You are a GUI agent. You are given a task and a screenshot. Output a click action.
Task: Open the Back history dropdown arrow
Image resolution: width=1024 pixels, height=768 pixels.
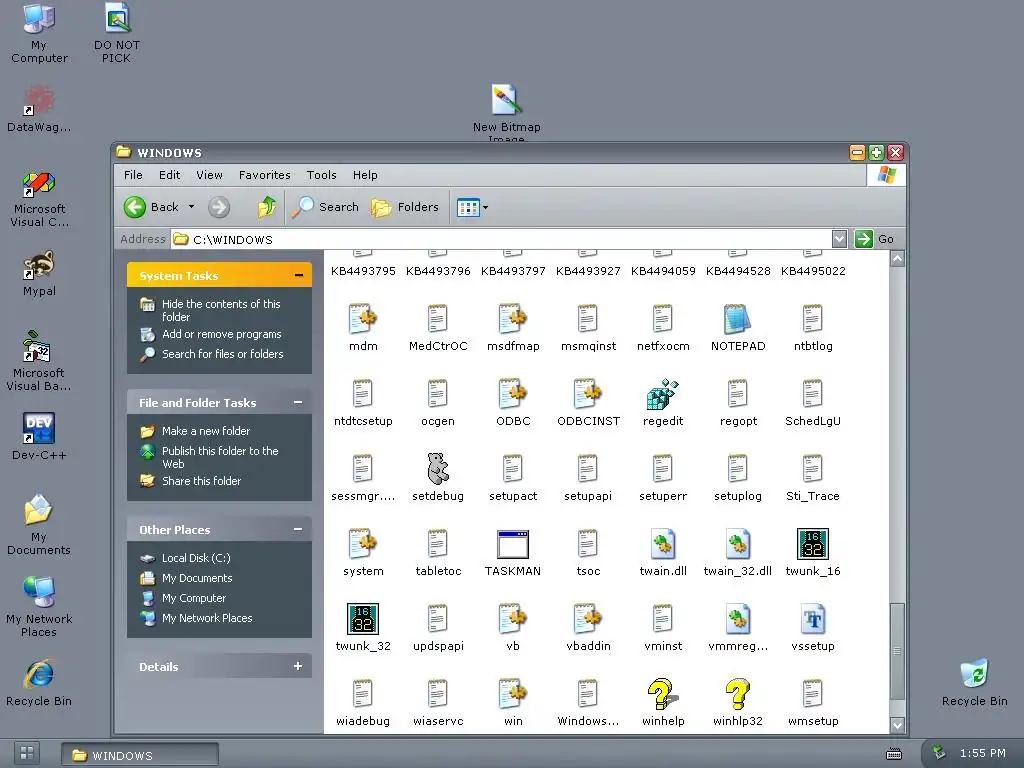191,207
